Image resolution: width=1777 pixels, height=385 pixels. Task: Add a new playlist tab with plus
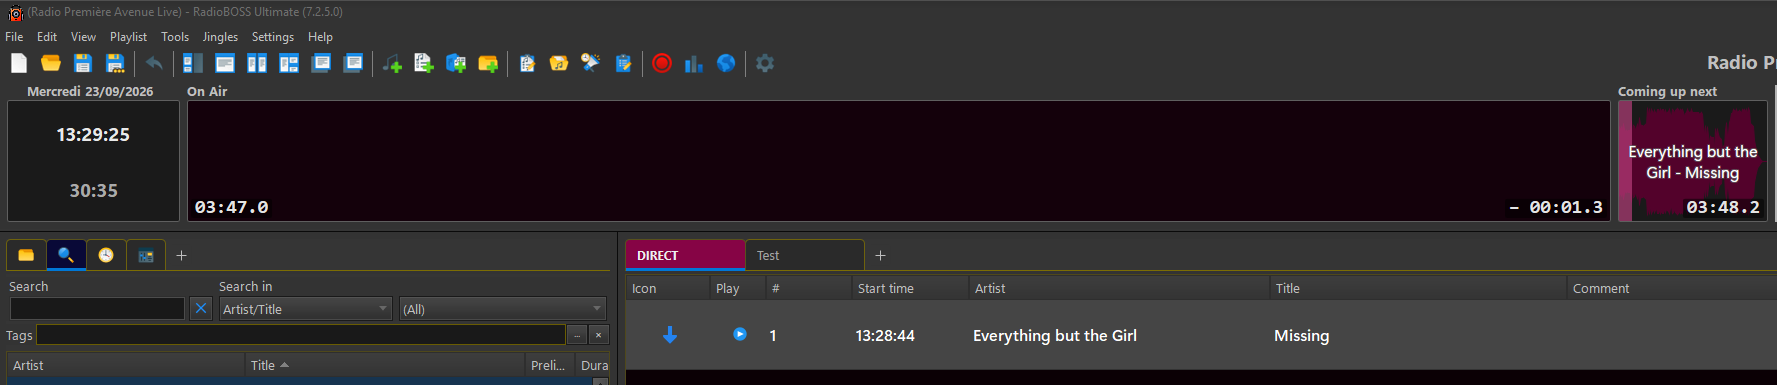(x=880, y=256)
